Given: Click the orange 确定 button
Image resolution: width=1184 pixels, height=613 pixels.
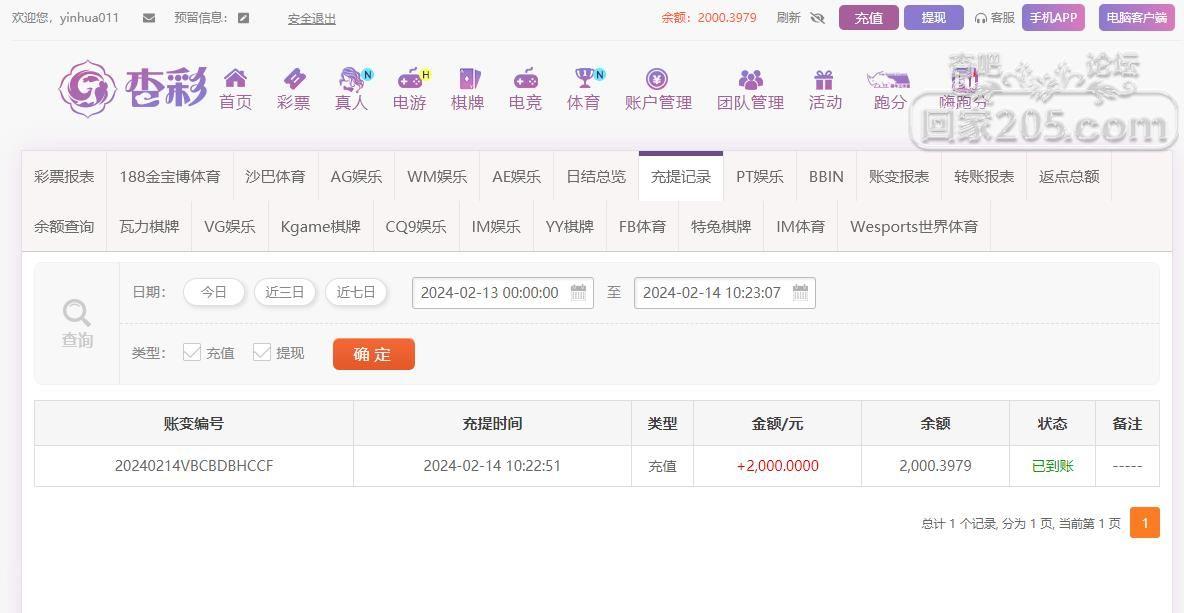Looking at the screenshot, I should (374, 354).
